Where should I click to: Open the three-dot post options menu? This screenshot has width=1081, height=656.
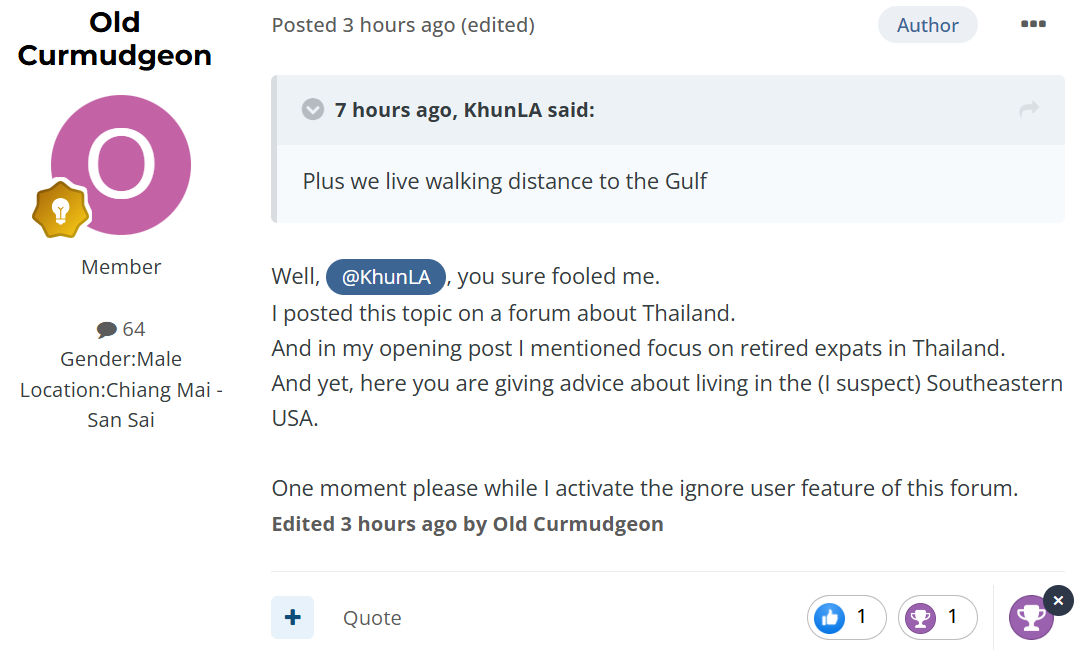[x=1033, y=24]
